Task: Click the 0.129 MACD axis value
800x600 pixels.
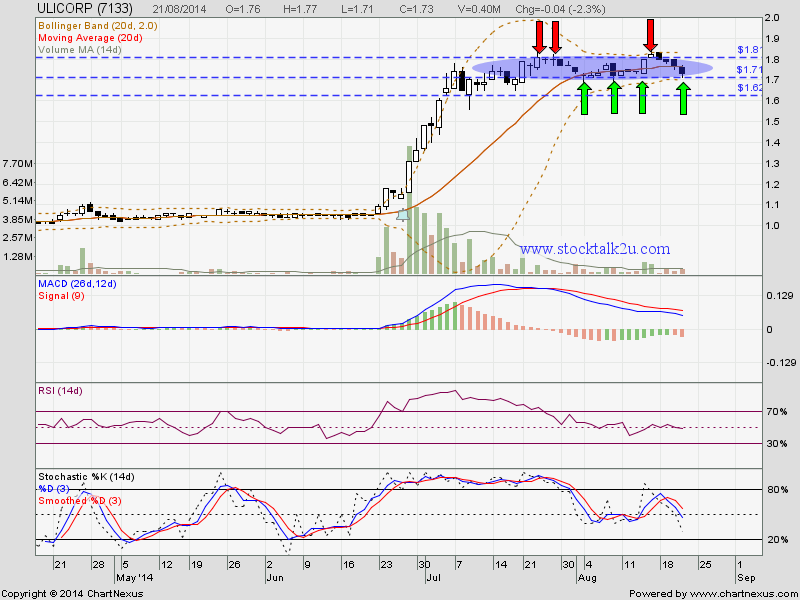Action: [x=781, y=295]
